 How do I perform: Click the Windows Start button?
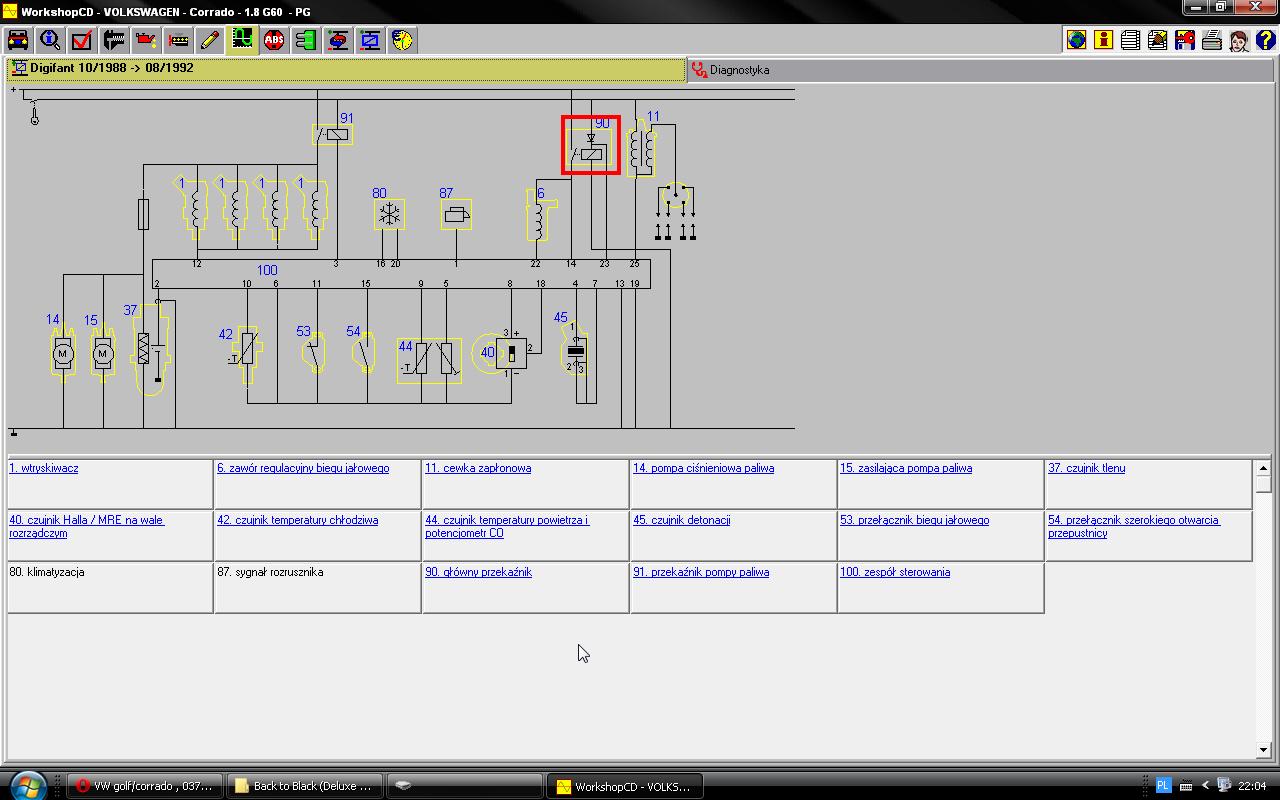coord(27,784)
